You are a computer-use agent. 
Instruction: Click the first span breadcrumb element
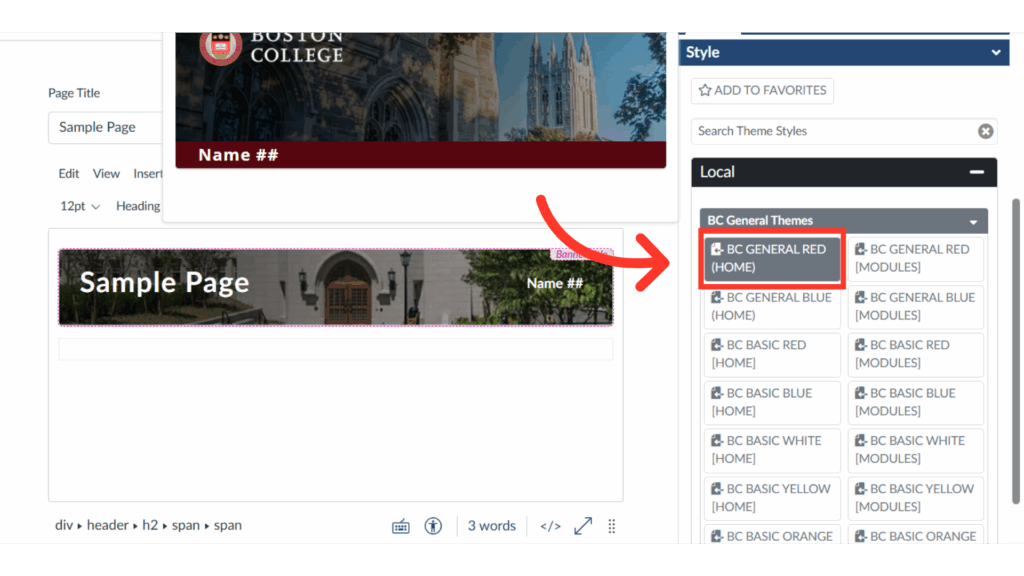[185, 525]
